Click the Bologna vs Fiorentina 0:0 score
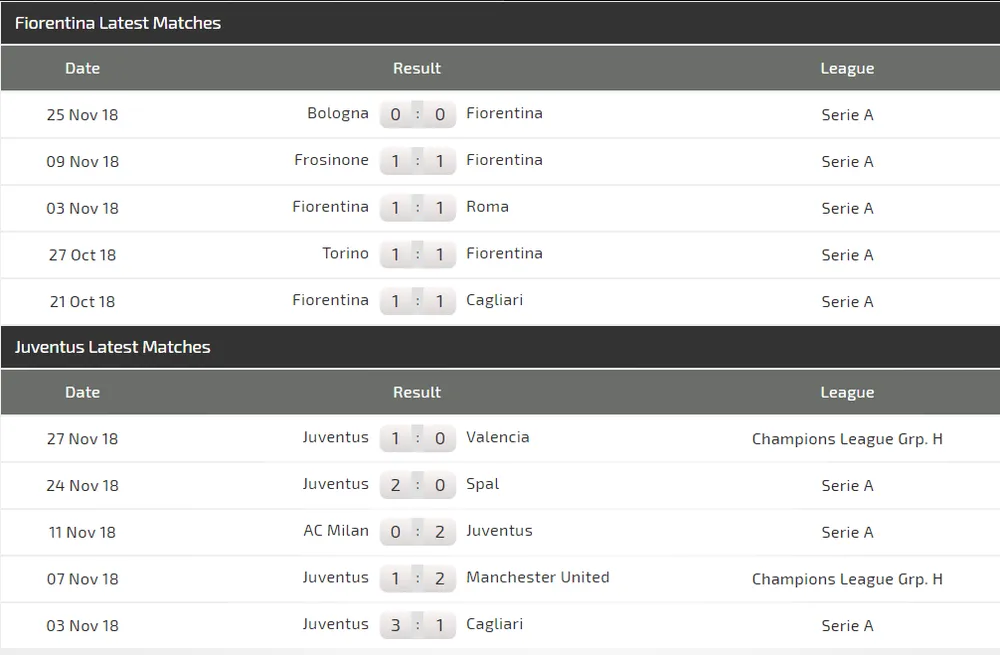Screen dimensions: 1000x655 [418, 114]
